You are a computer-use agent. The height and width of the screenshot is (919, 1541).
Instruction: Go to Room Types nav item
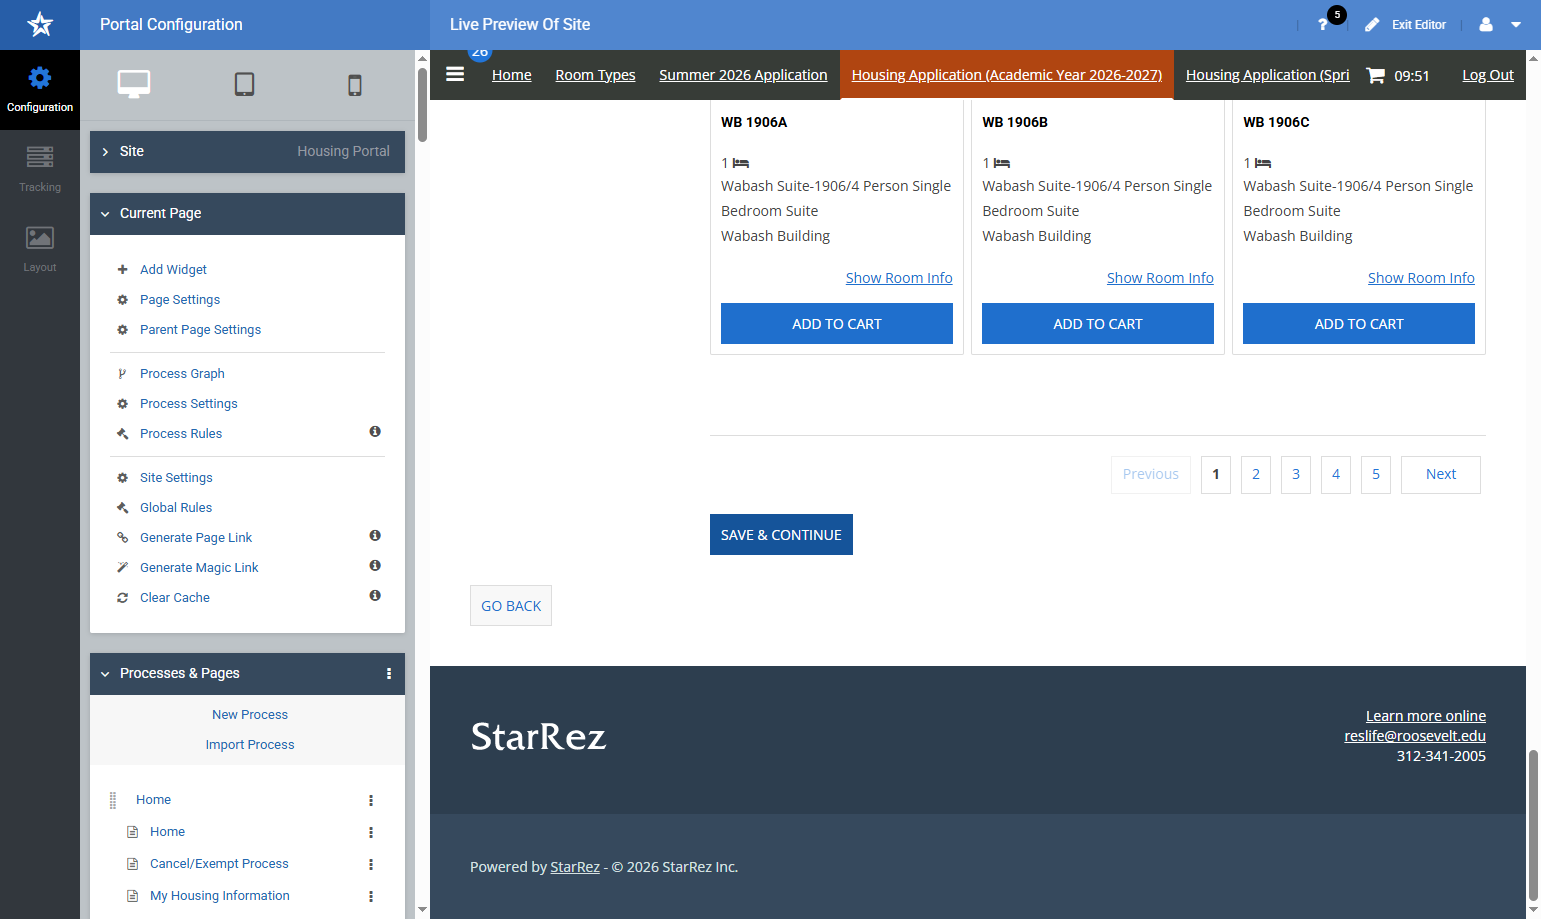595,75
